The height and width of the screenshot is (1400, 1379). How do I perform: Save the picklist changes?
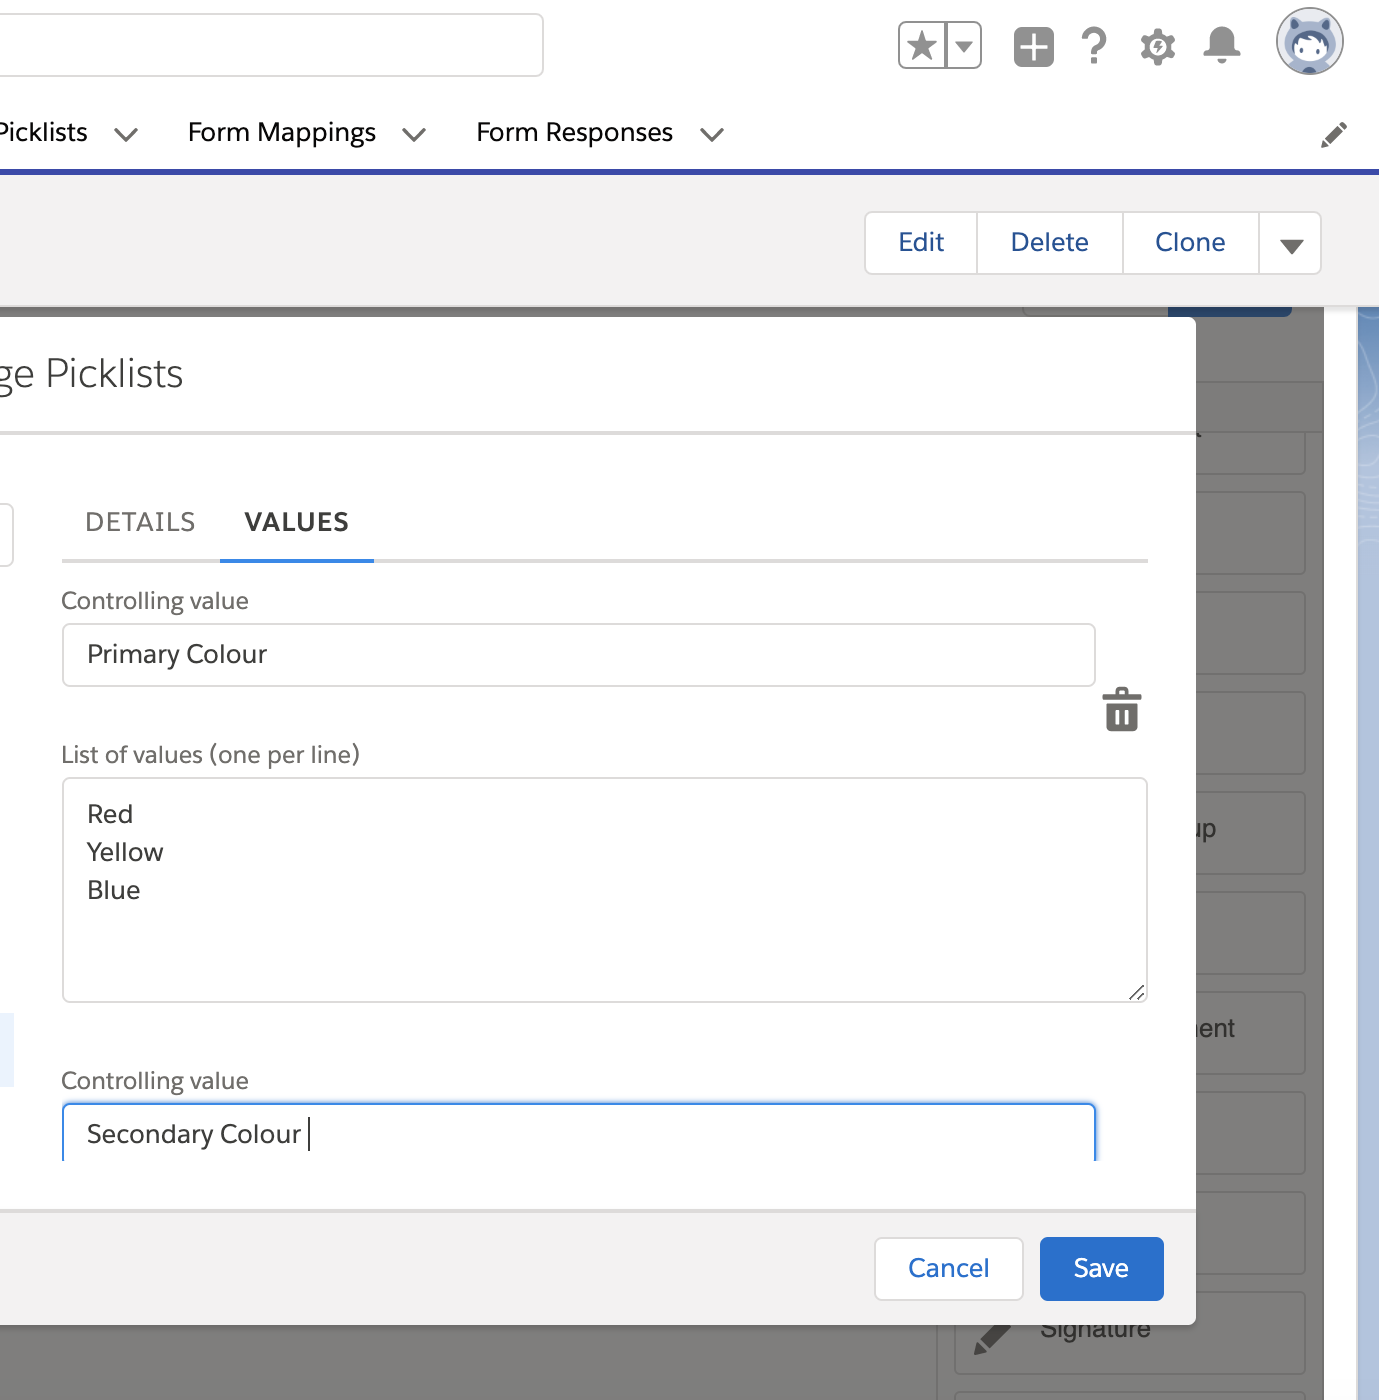(x=1100, y=1268)
